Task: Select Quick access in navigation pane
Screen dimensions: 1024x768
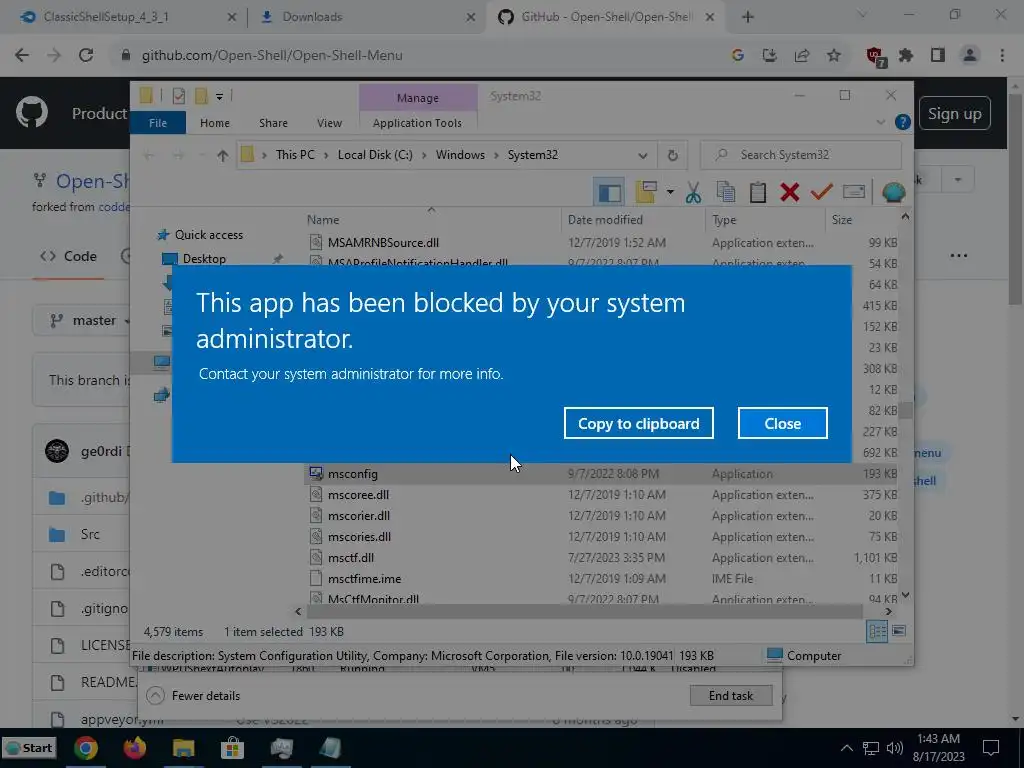Action: pos(208,234)
